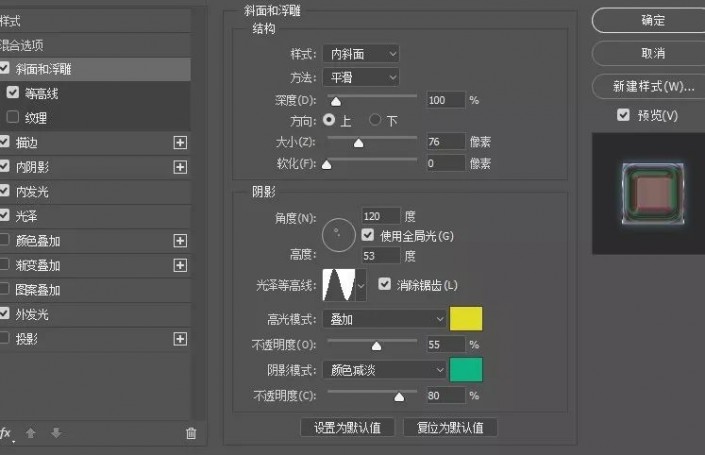Enable the 颜色叠加 checkbox

(x=4, y=240)
